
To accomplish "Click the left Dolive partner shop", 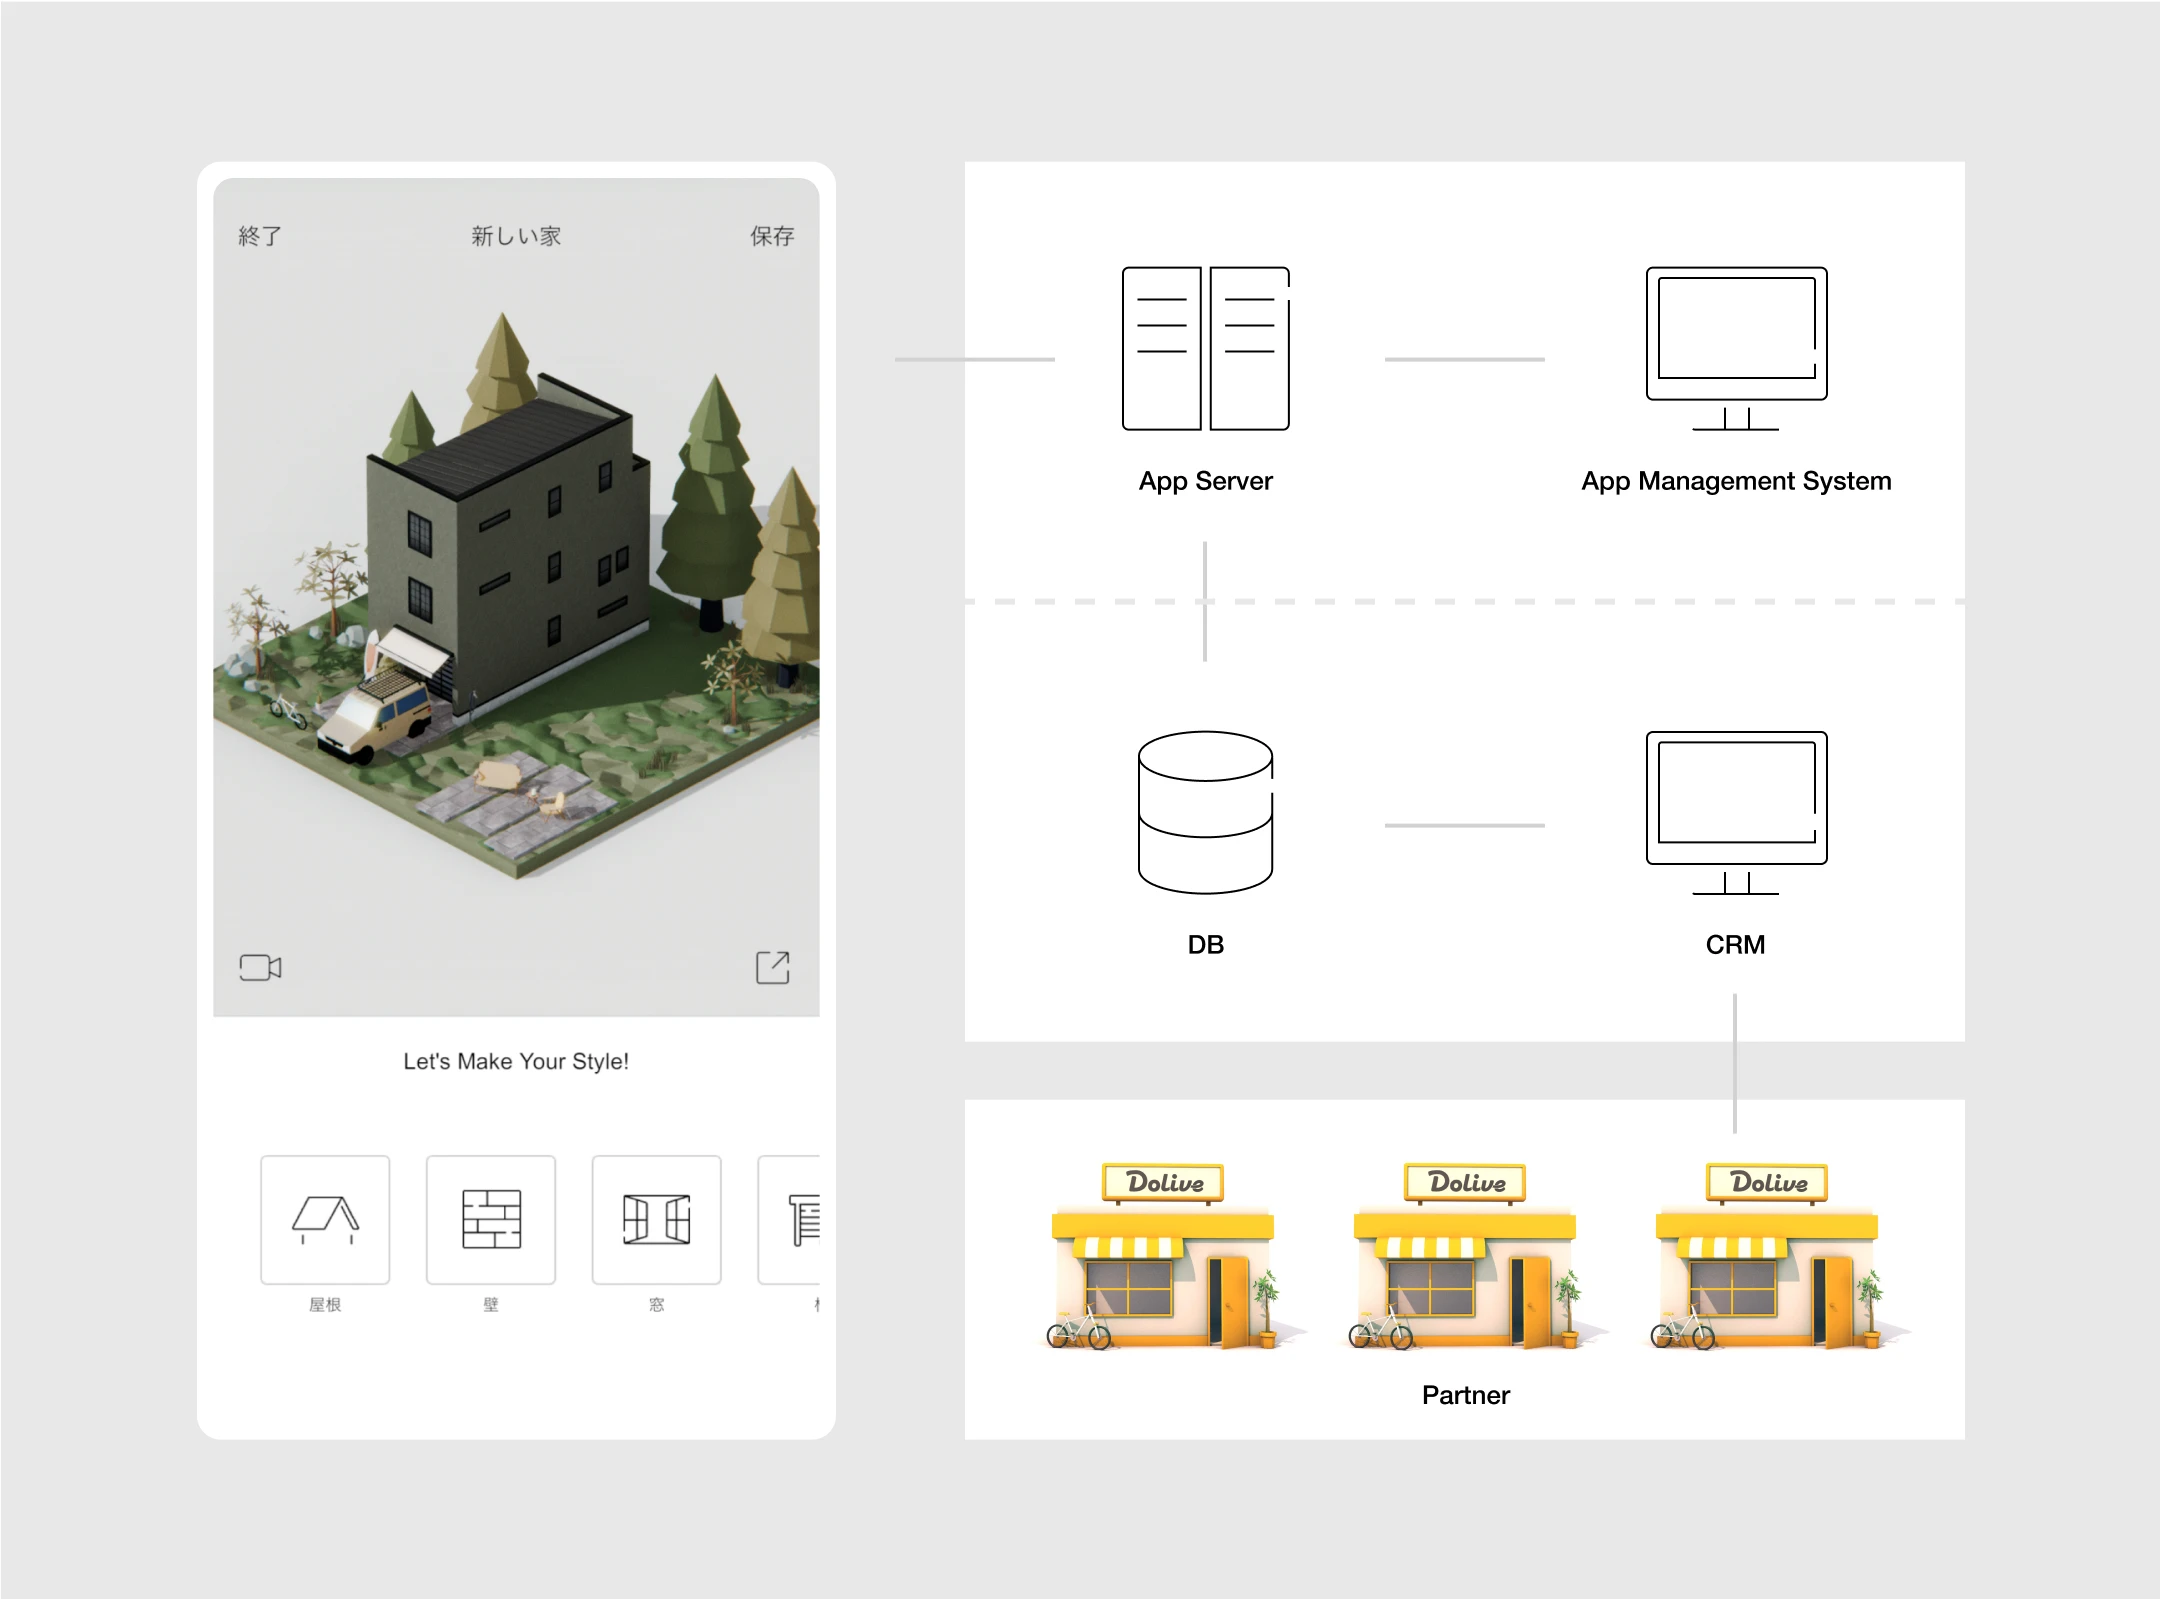I will coord(1165,1260).
